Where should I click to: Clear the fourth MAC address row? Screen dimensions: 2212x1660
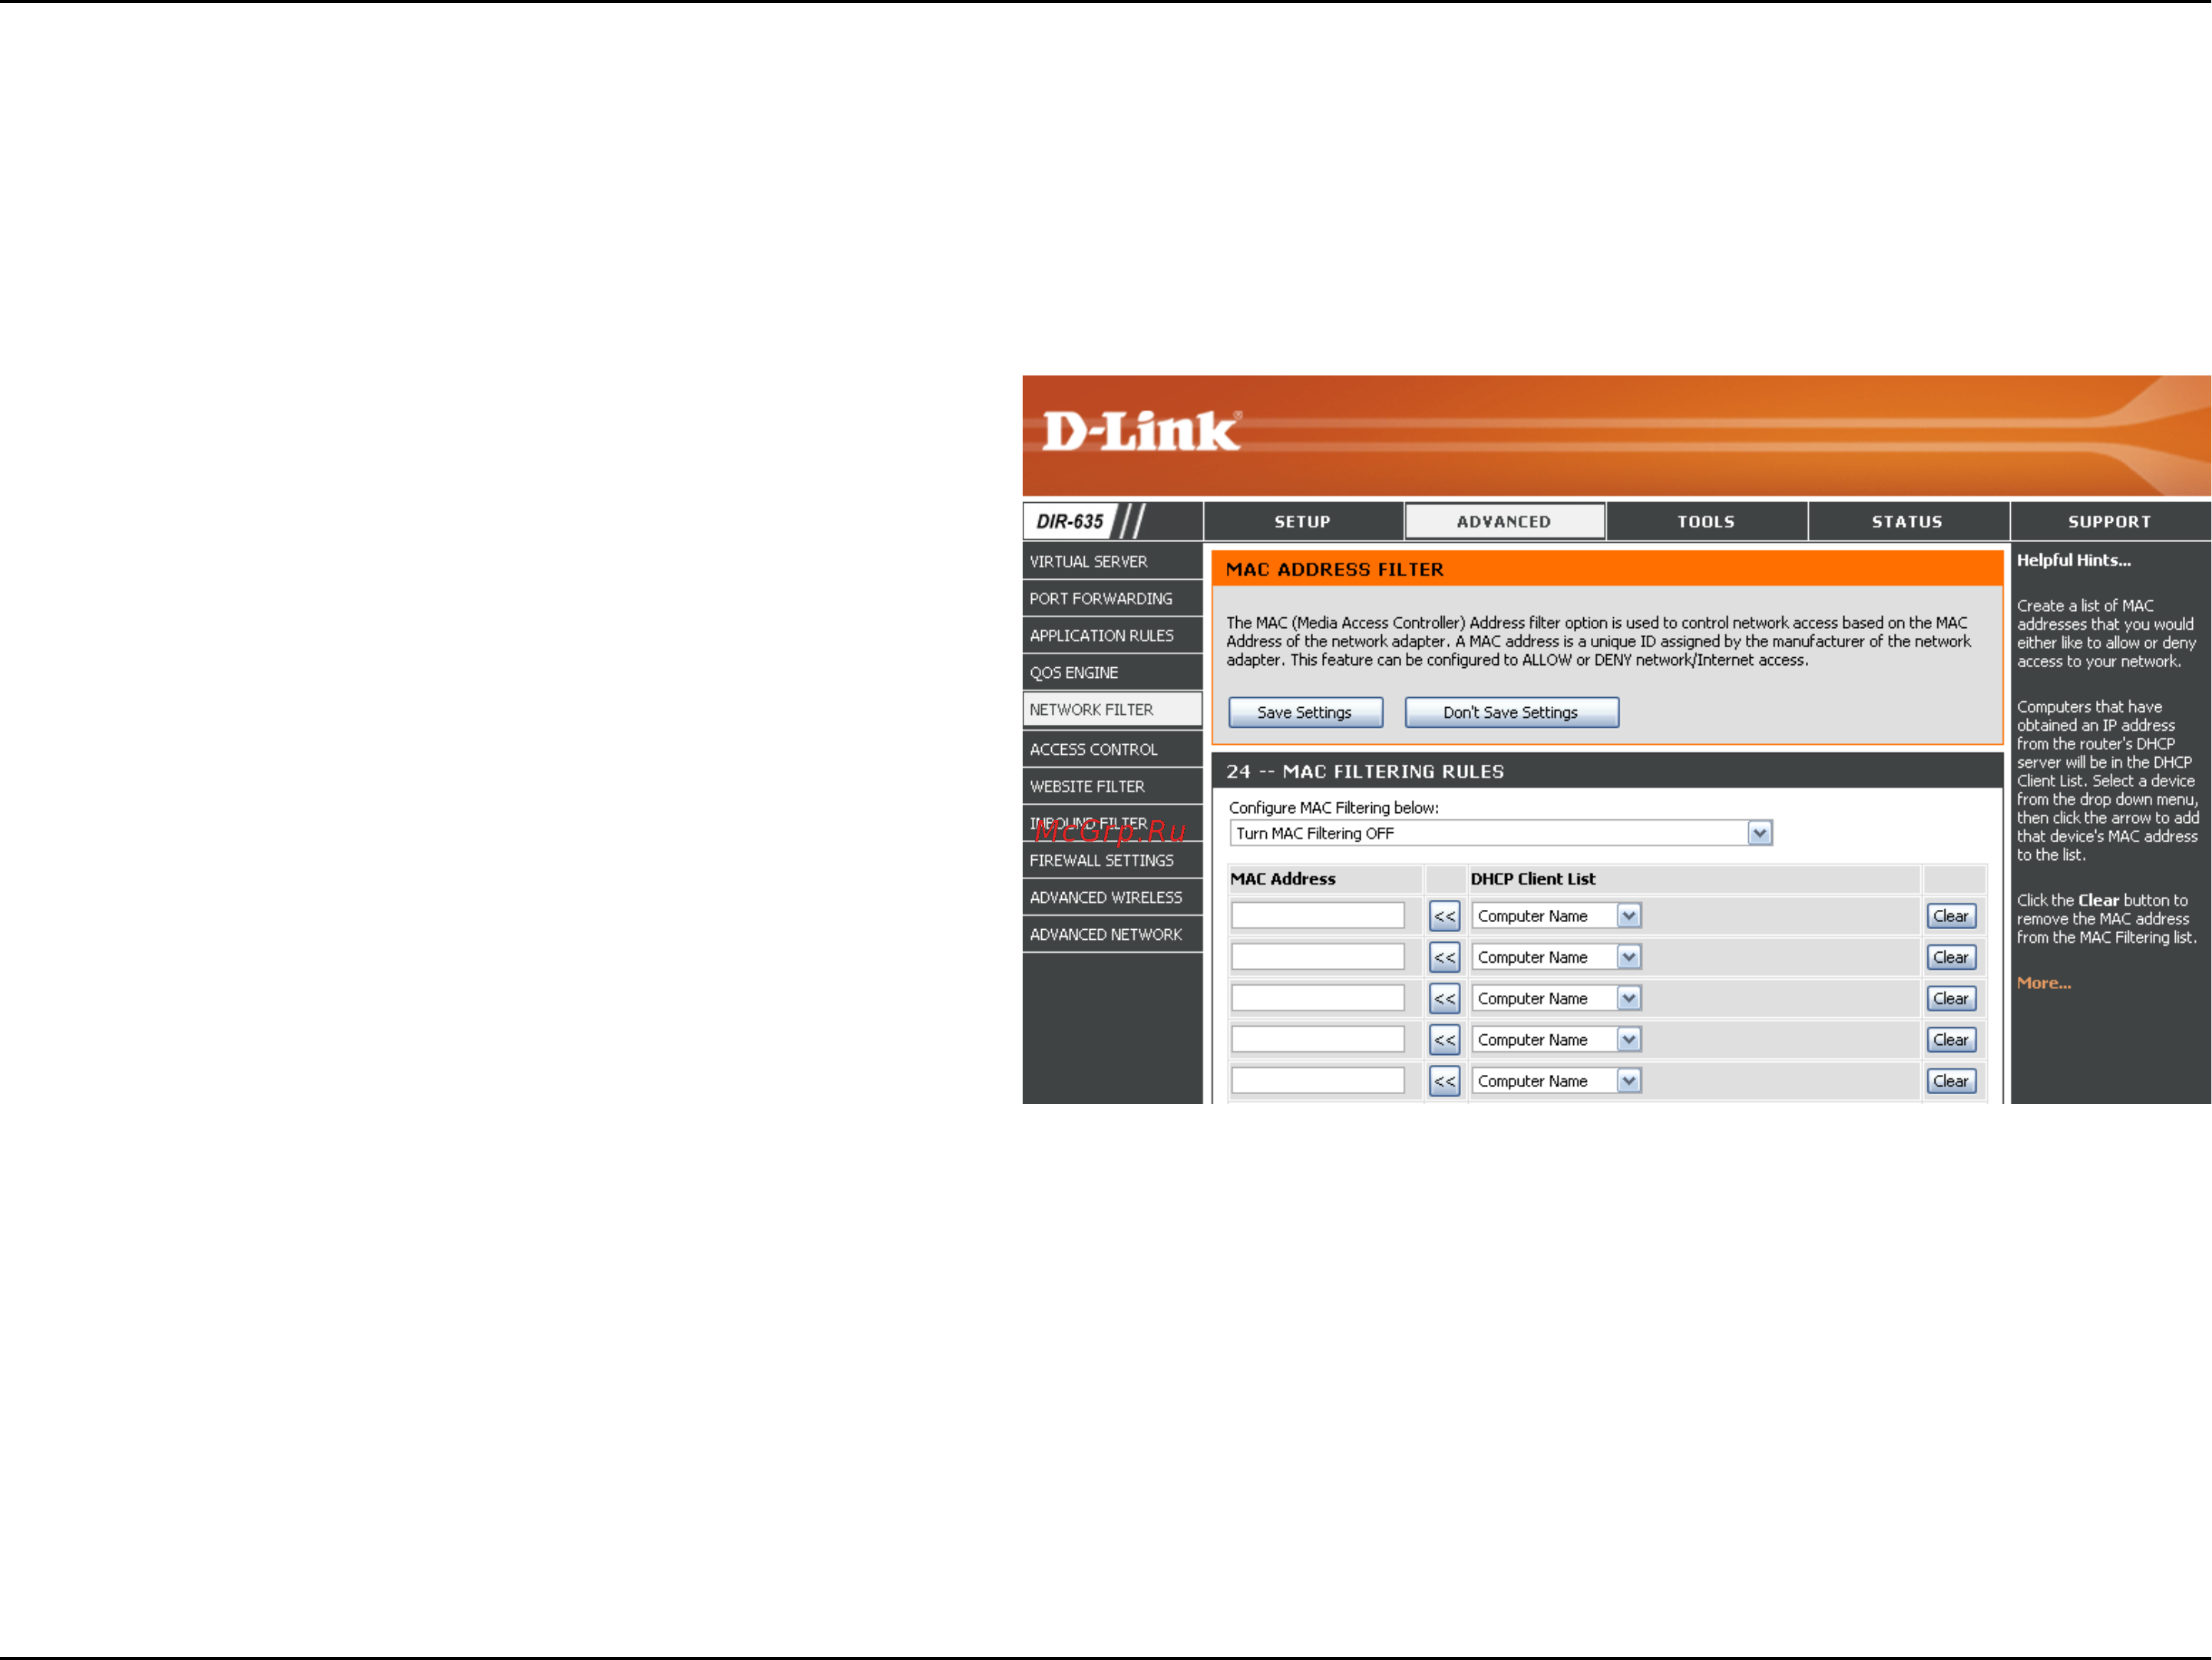pos(1950,1040)
